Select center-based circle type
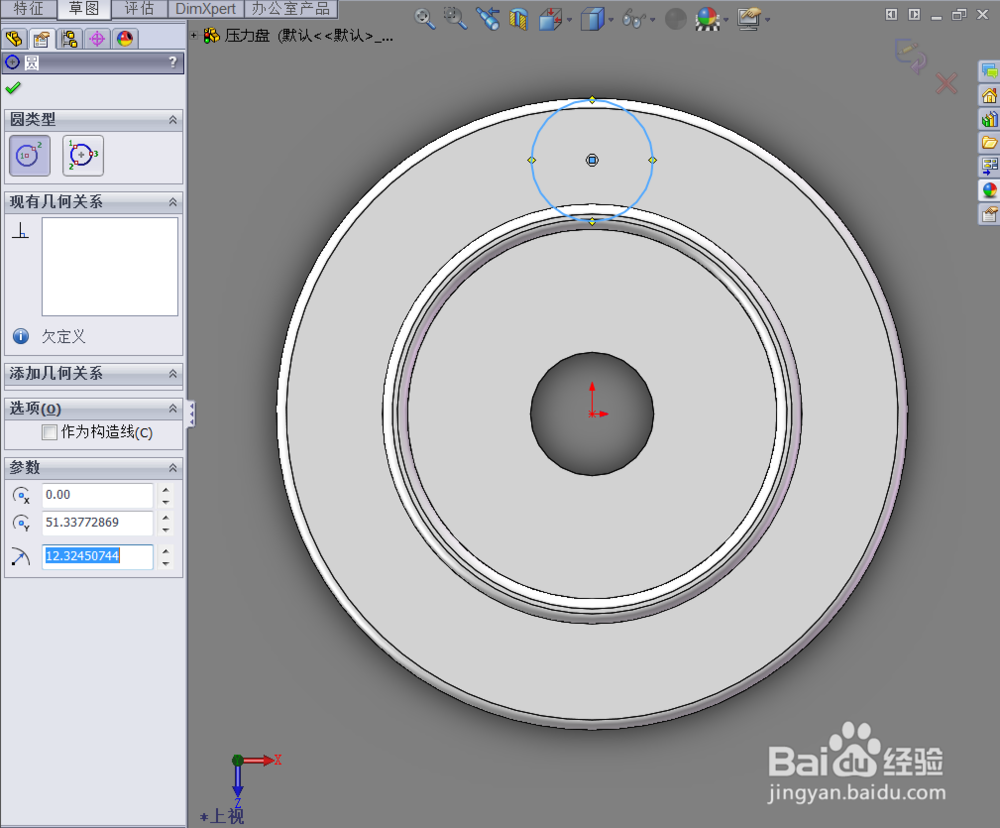Screen dimensions: 1000x828 [x=29, y=155]
